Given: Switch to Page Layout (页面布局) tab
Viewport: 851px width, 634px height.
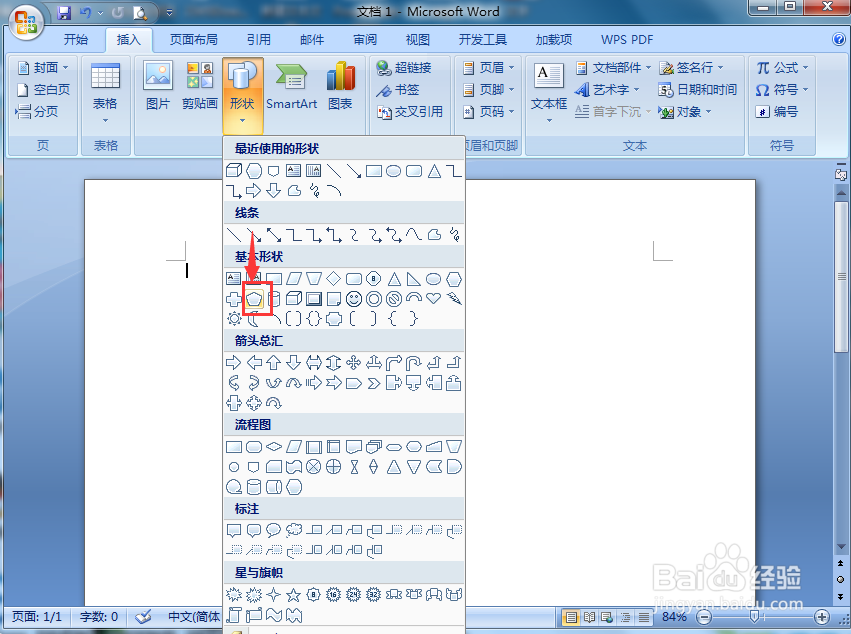Looking at the screenshot, I should tap(194, 39).
